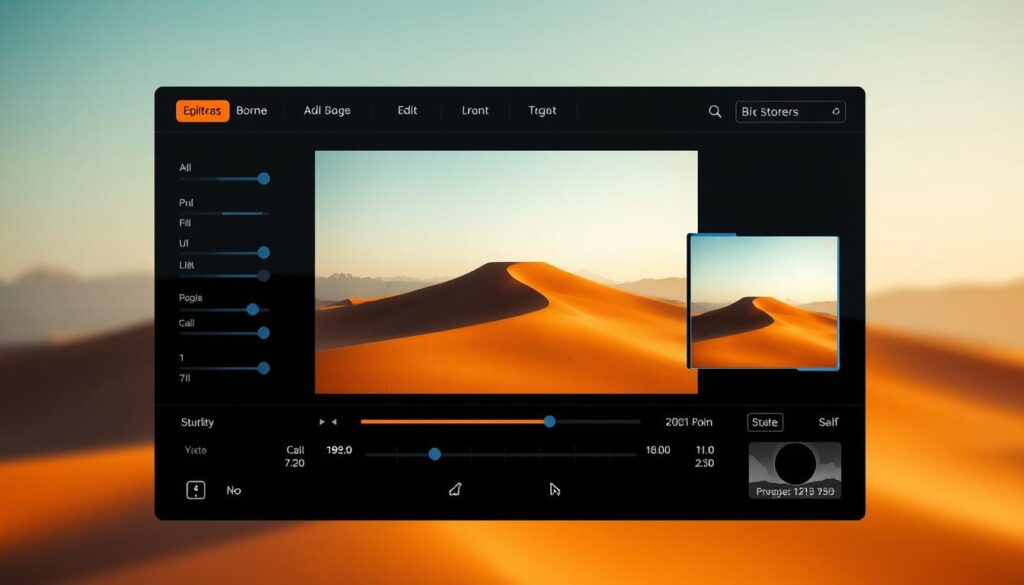Focus the Bic Storers input field
This screenshot has width=1024, height=585.
pos(790,112)
